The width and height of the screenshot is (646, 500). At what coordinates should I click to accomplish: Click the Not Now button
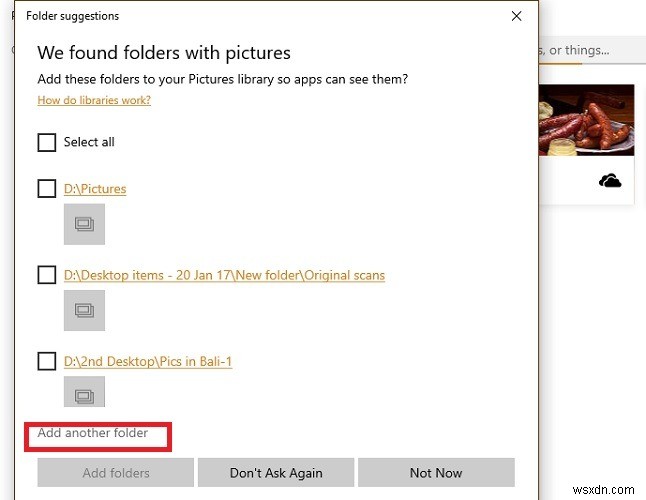(436, 472)
